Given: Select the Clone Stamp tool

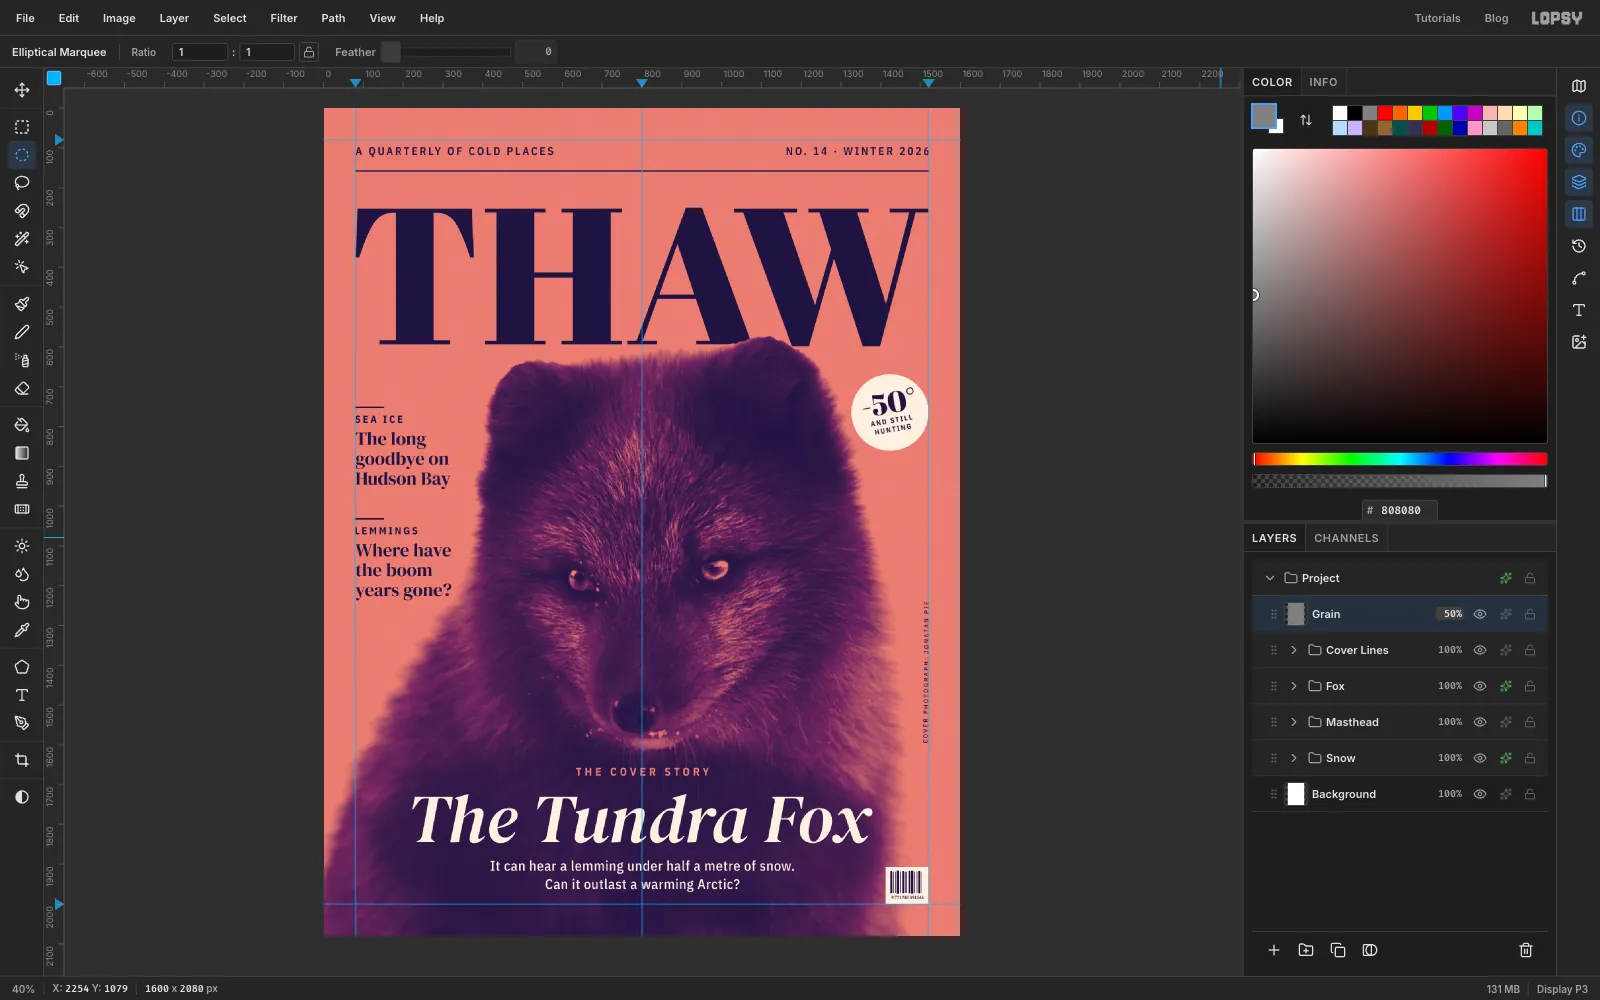Looking at the screenshot, I should 22,481.
